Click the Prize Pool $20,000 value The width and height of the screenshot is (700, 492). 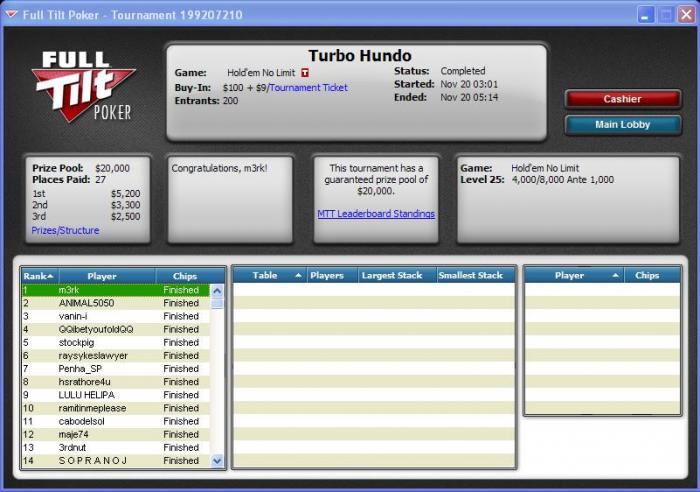point(112,168)
